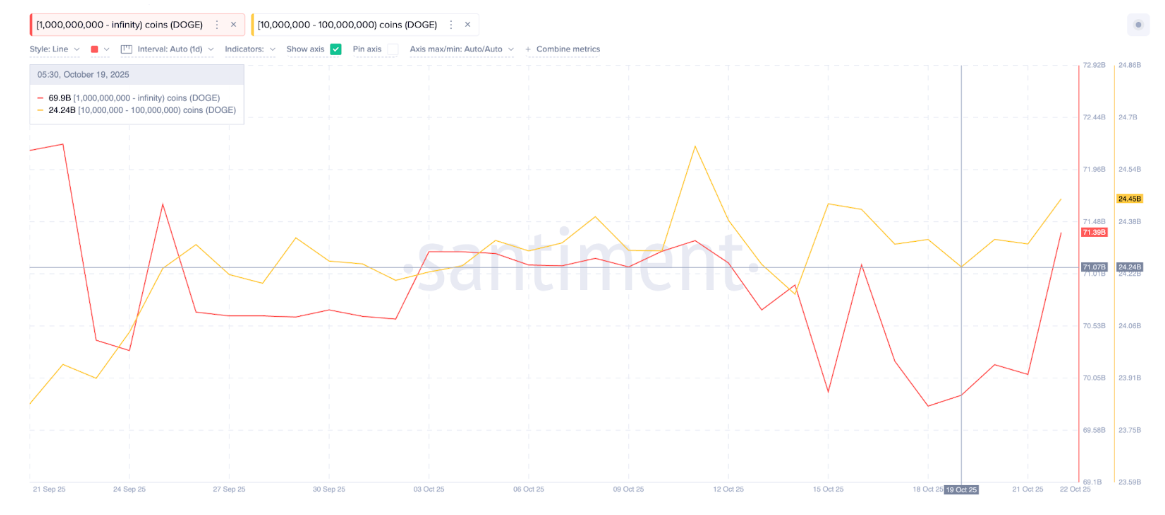
Task: Open the red line color picker
Action: 99,49
